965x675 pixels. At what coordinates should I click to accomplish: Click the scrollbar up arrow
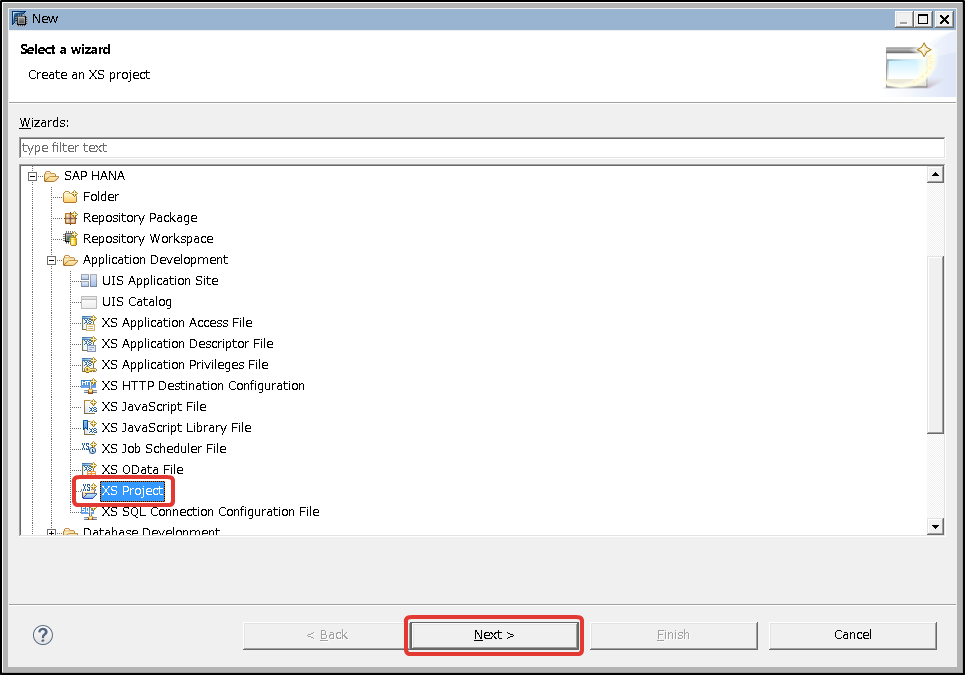[935, 175]
